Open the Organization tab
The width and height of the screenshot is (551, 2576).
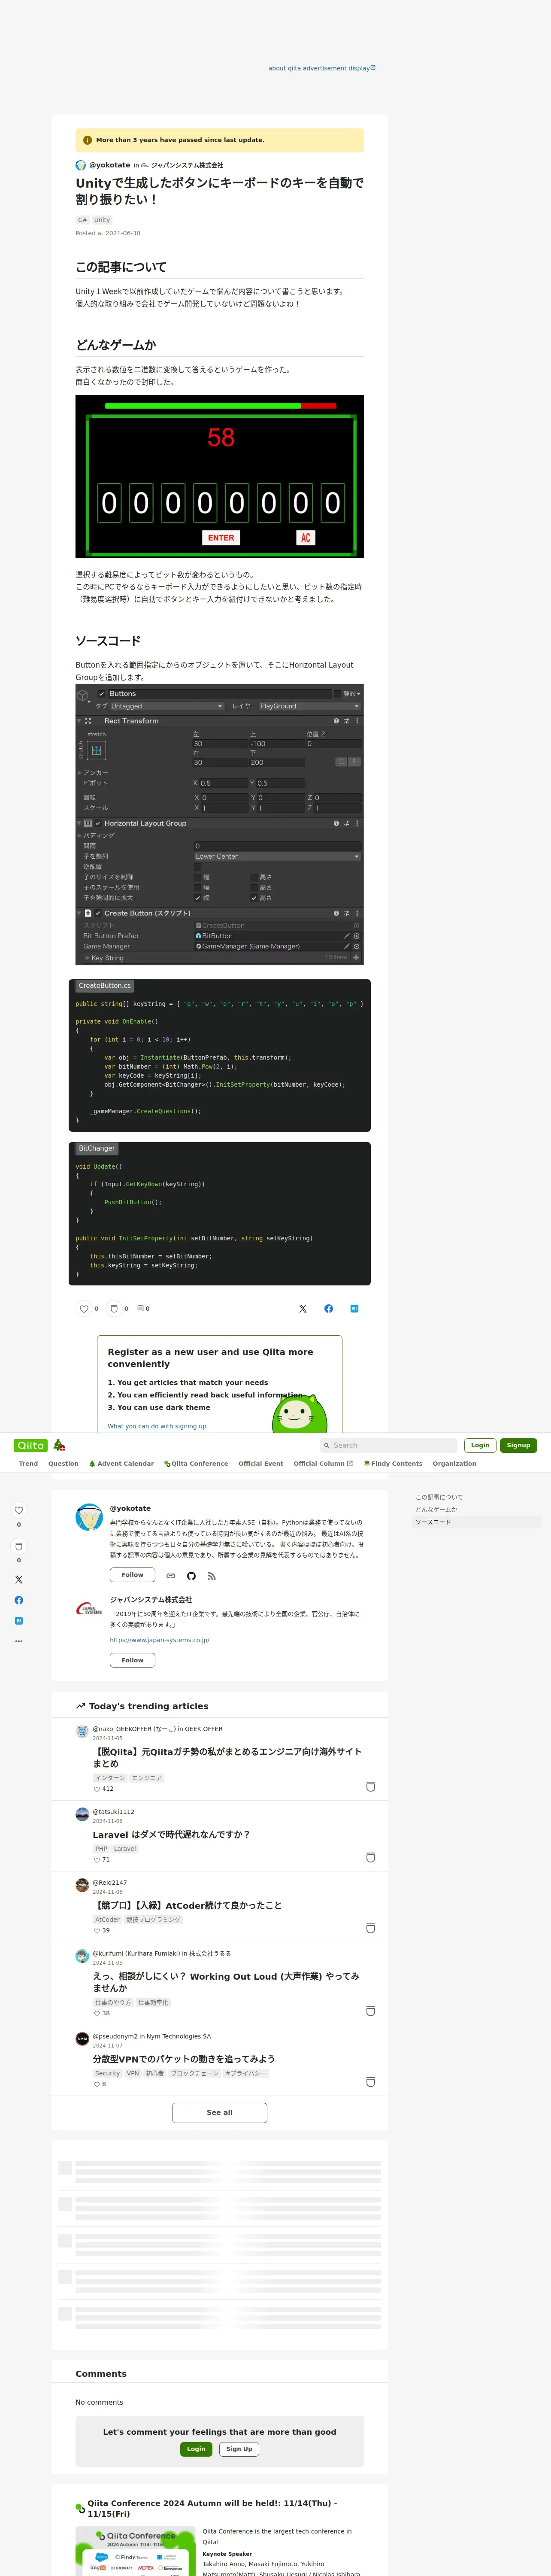[454, 1463]
